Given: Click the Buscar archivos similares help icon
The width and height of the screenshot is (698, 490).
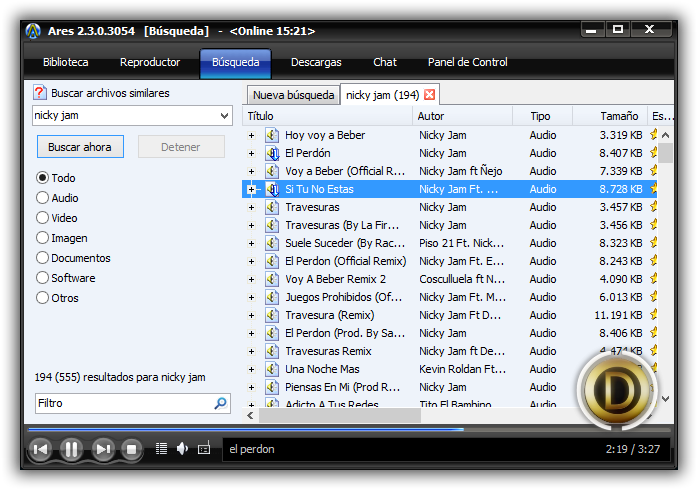Looking at the screenshot, I should tap(40, 93).
